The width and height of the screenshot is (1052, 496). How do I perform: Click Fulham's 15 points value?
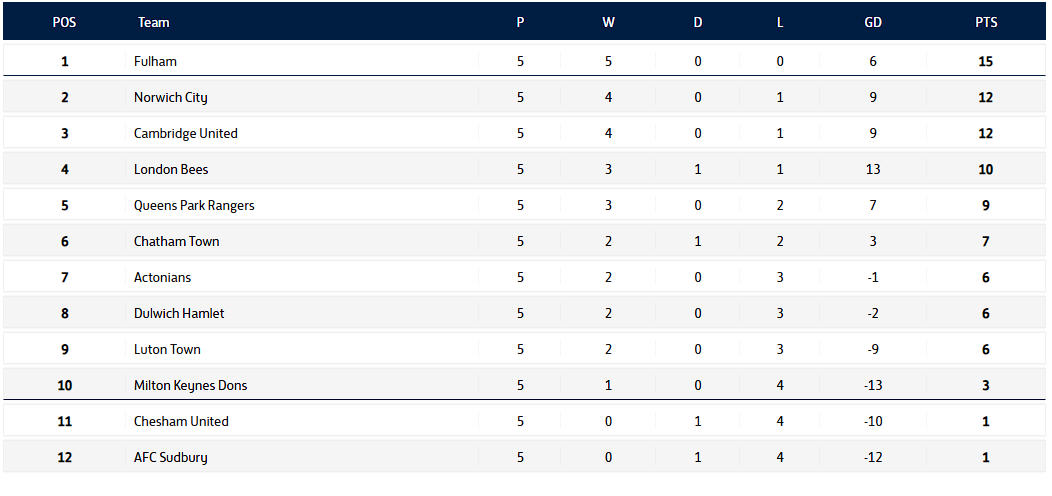(x=985, y=61)
